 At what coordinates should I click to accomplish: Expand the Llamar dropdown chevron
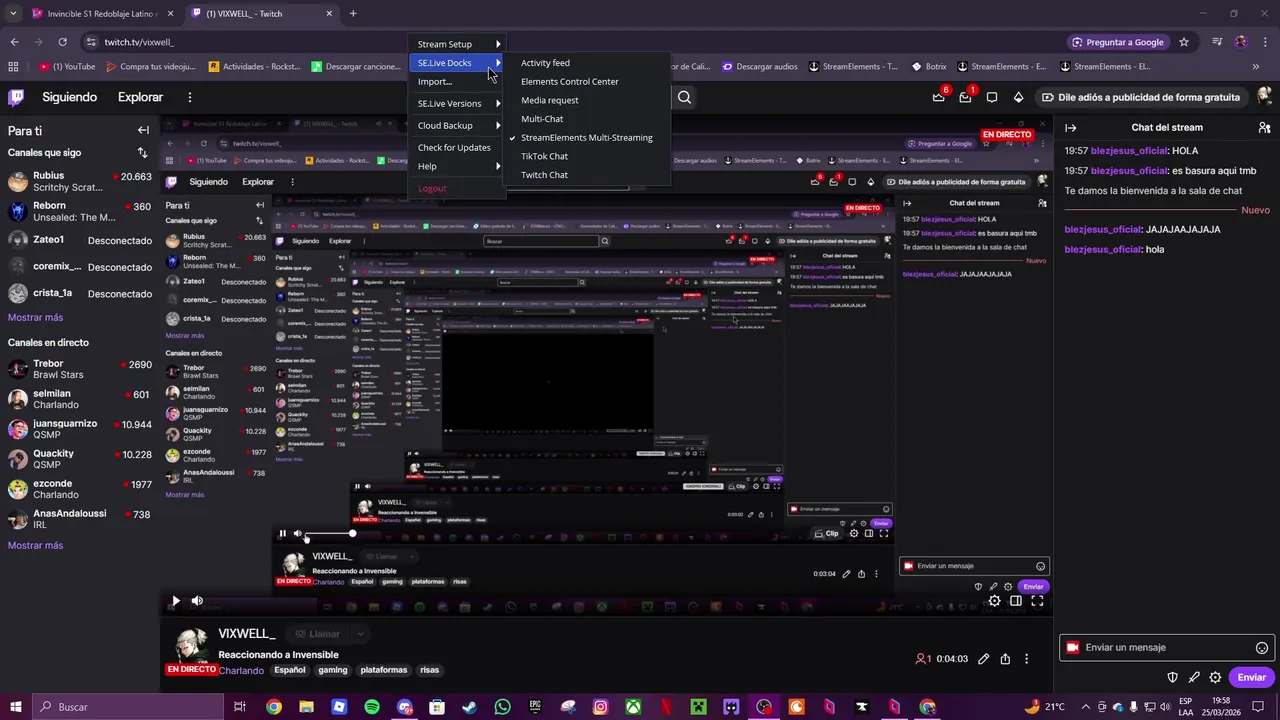pyautogui.click(x=360, y=634)
